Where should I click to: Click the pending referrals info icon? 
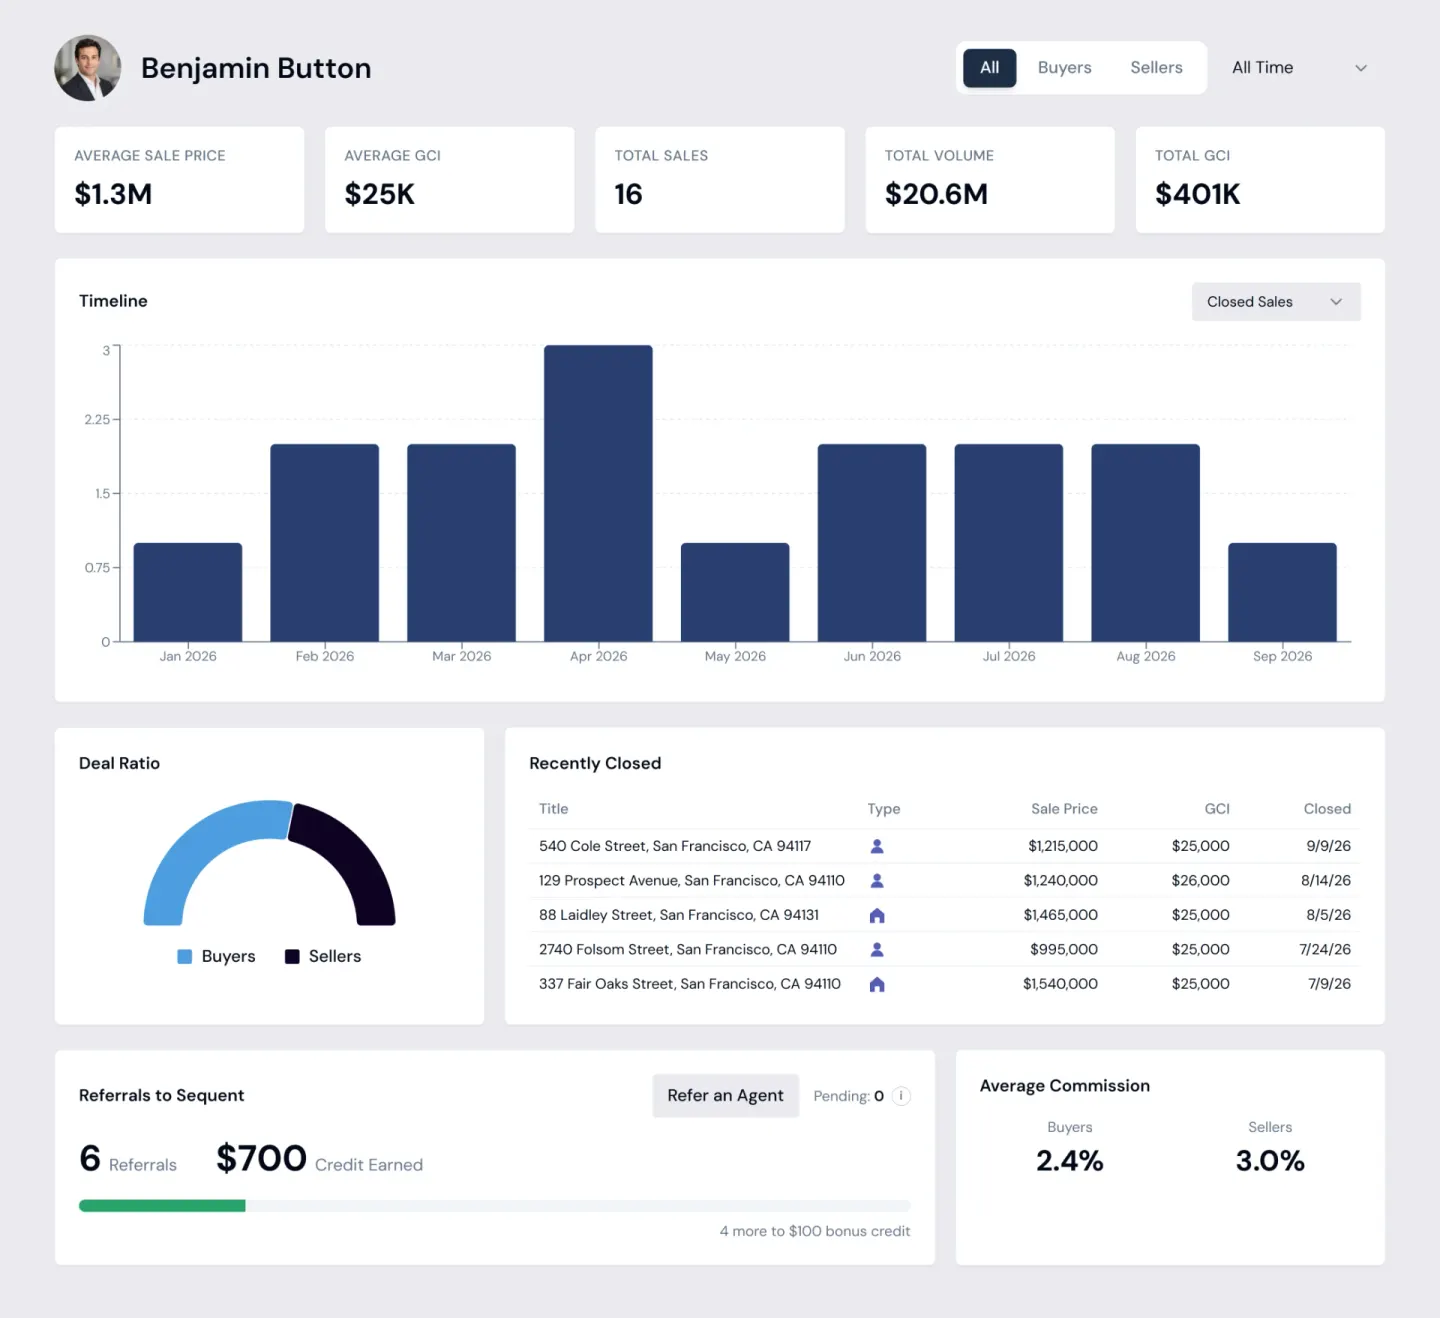pyautogui.click(x=901, y=1096)
